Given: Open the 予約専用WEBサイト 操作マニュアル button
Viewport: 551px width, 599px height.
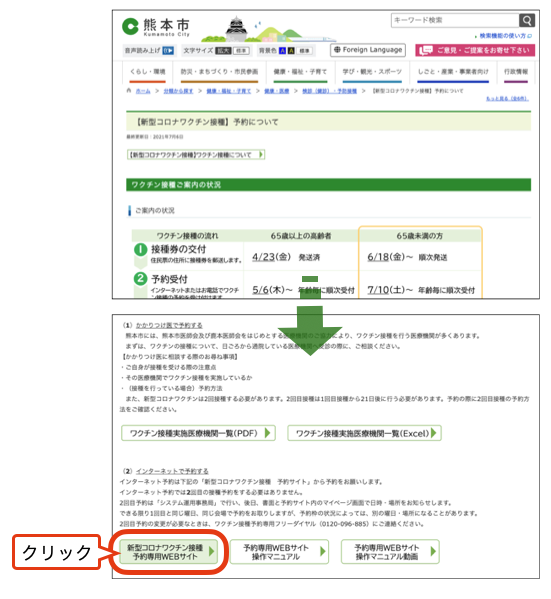Looking at the screenshot, I should [279, 552].
